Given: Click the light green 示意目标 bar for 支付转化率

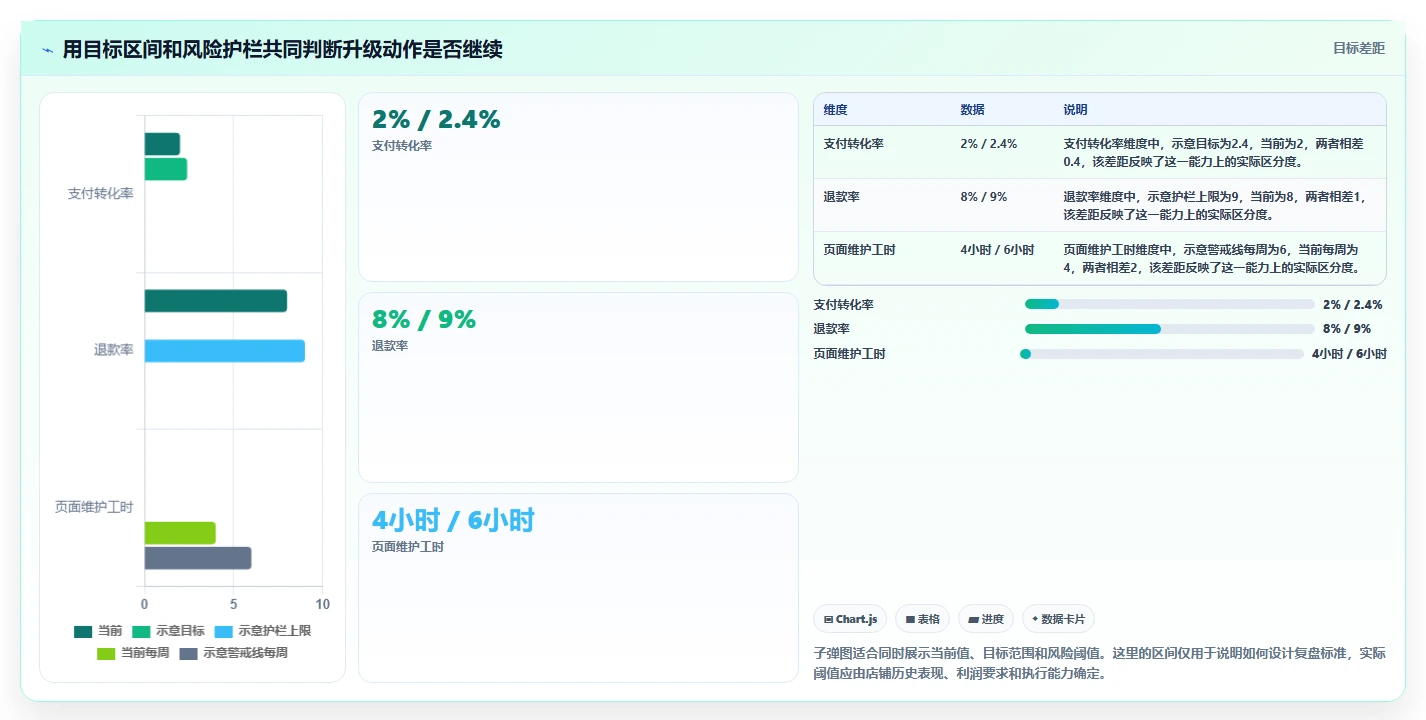Looking at the screenshot, I should point(166,169).
